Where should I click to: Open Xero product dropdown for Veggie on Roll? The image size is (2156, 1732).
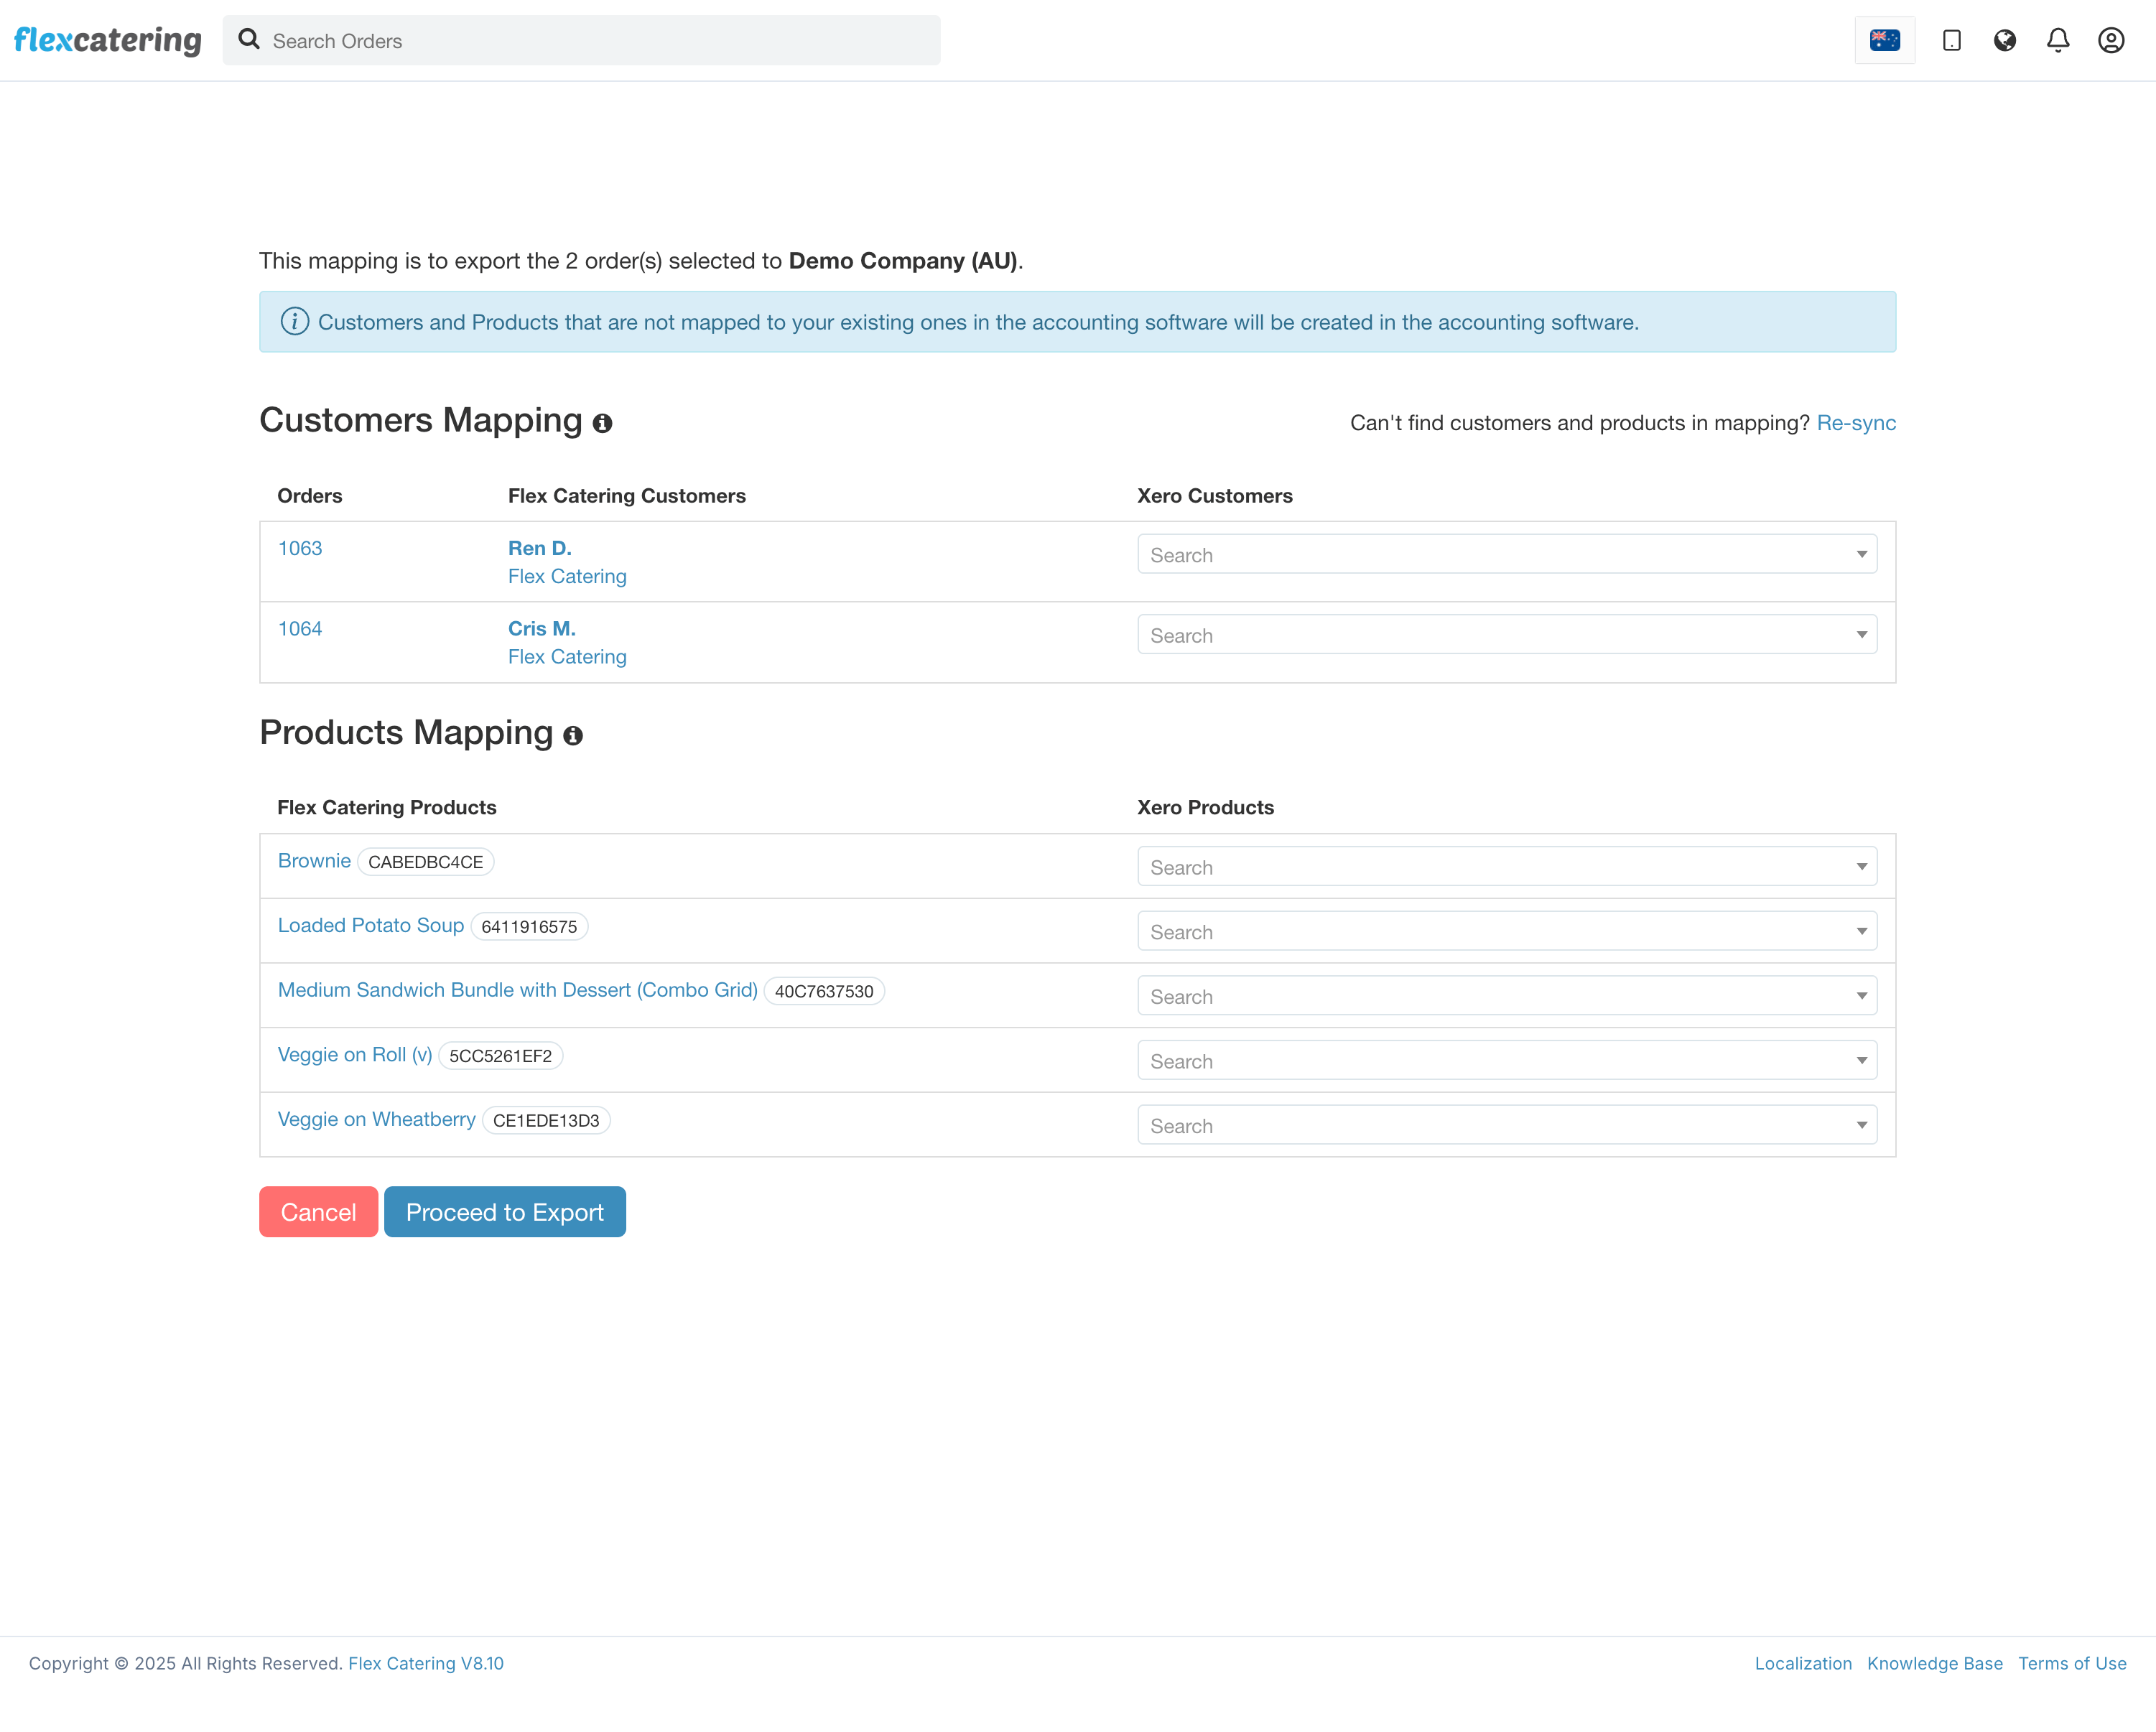[x=1507, y=1061]
